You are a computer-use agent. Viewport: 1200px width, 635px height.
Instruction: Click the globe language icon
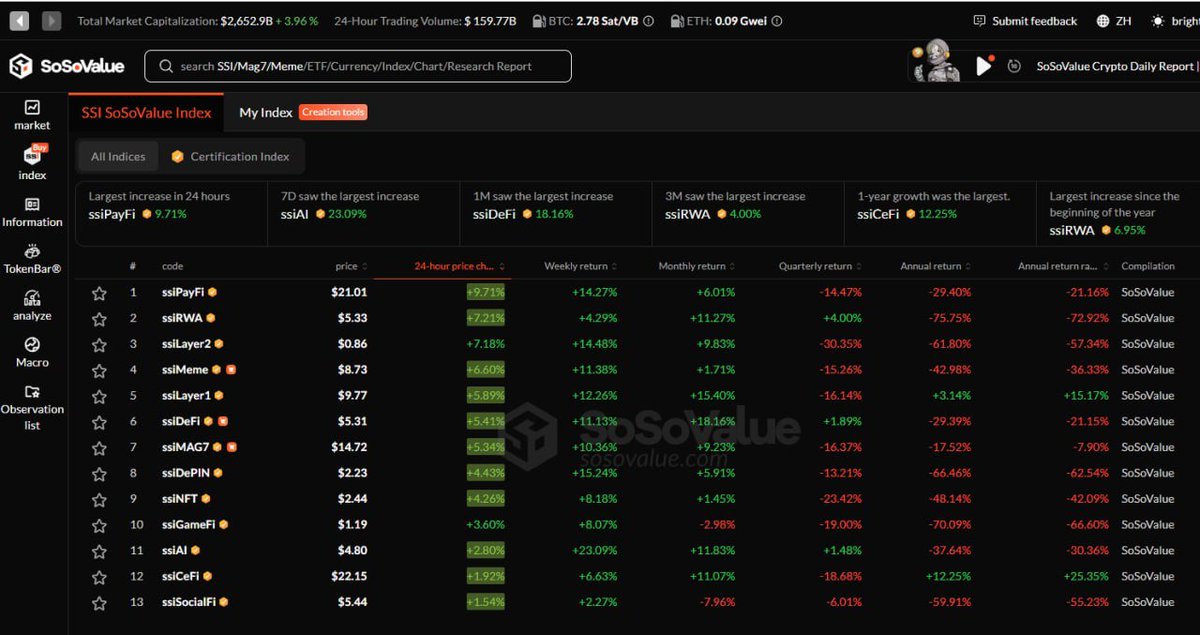[x=1103, y=21]
